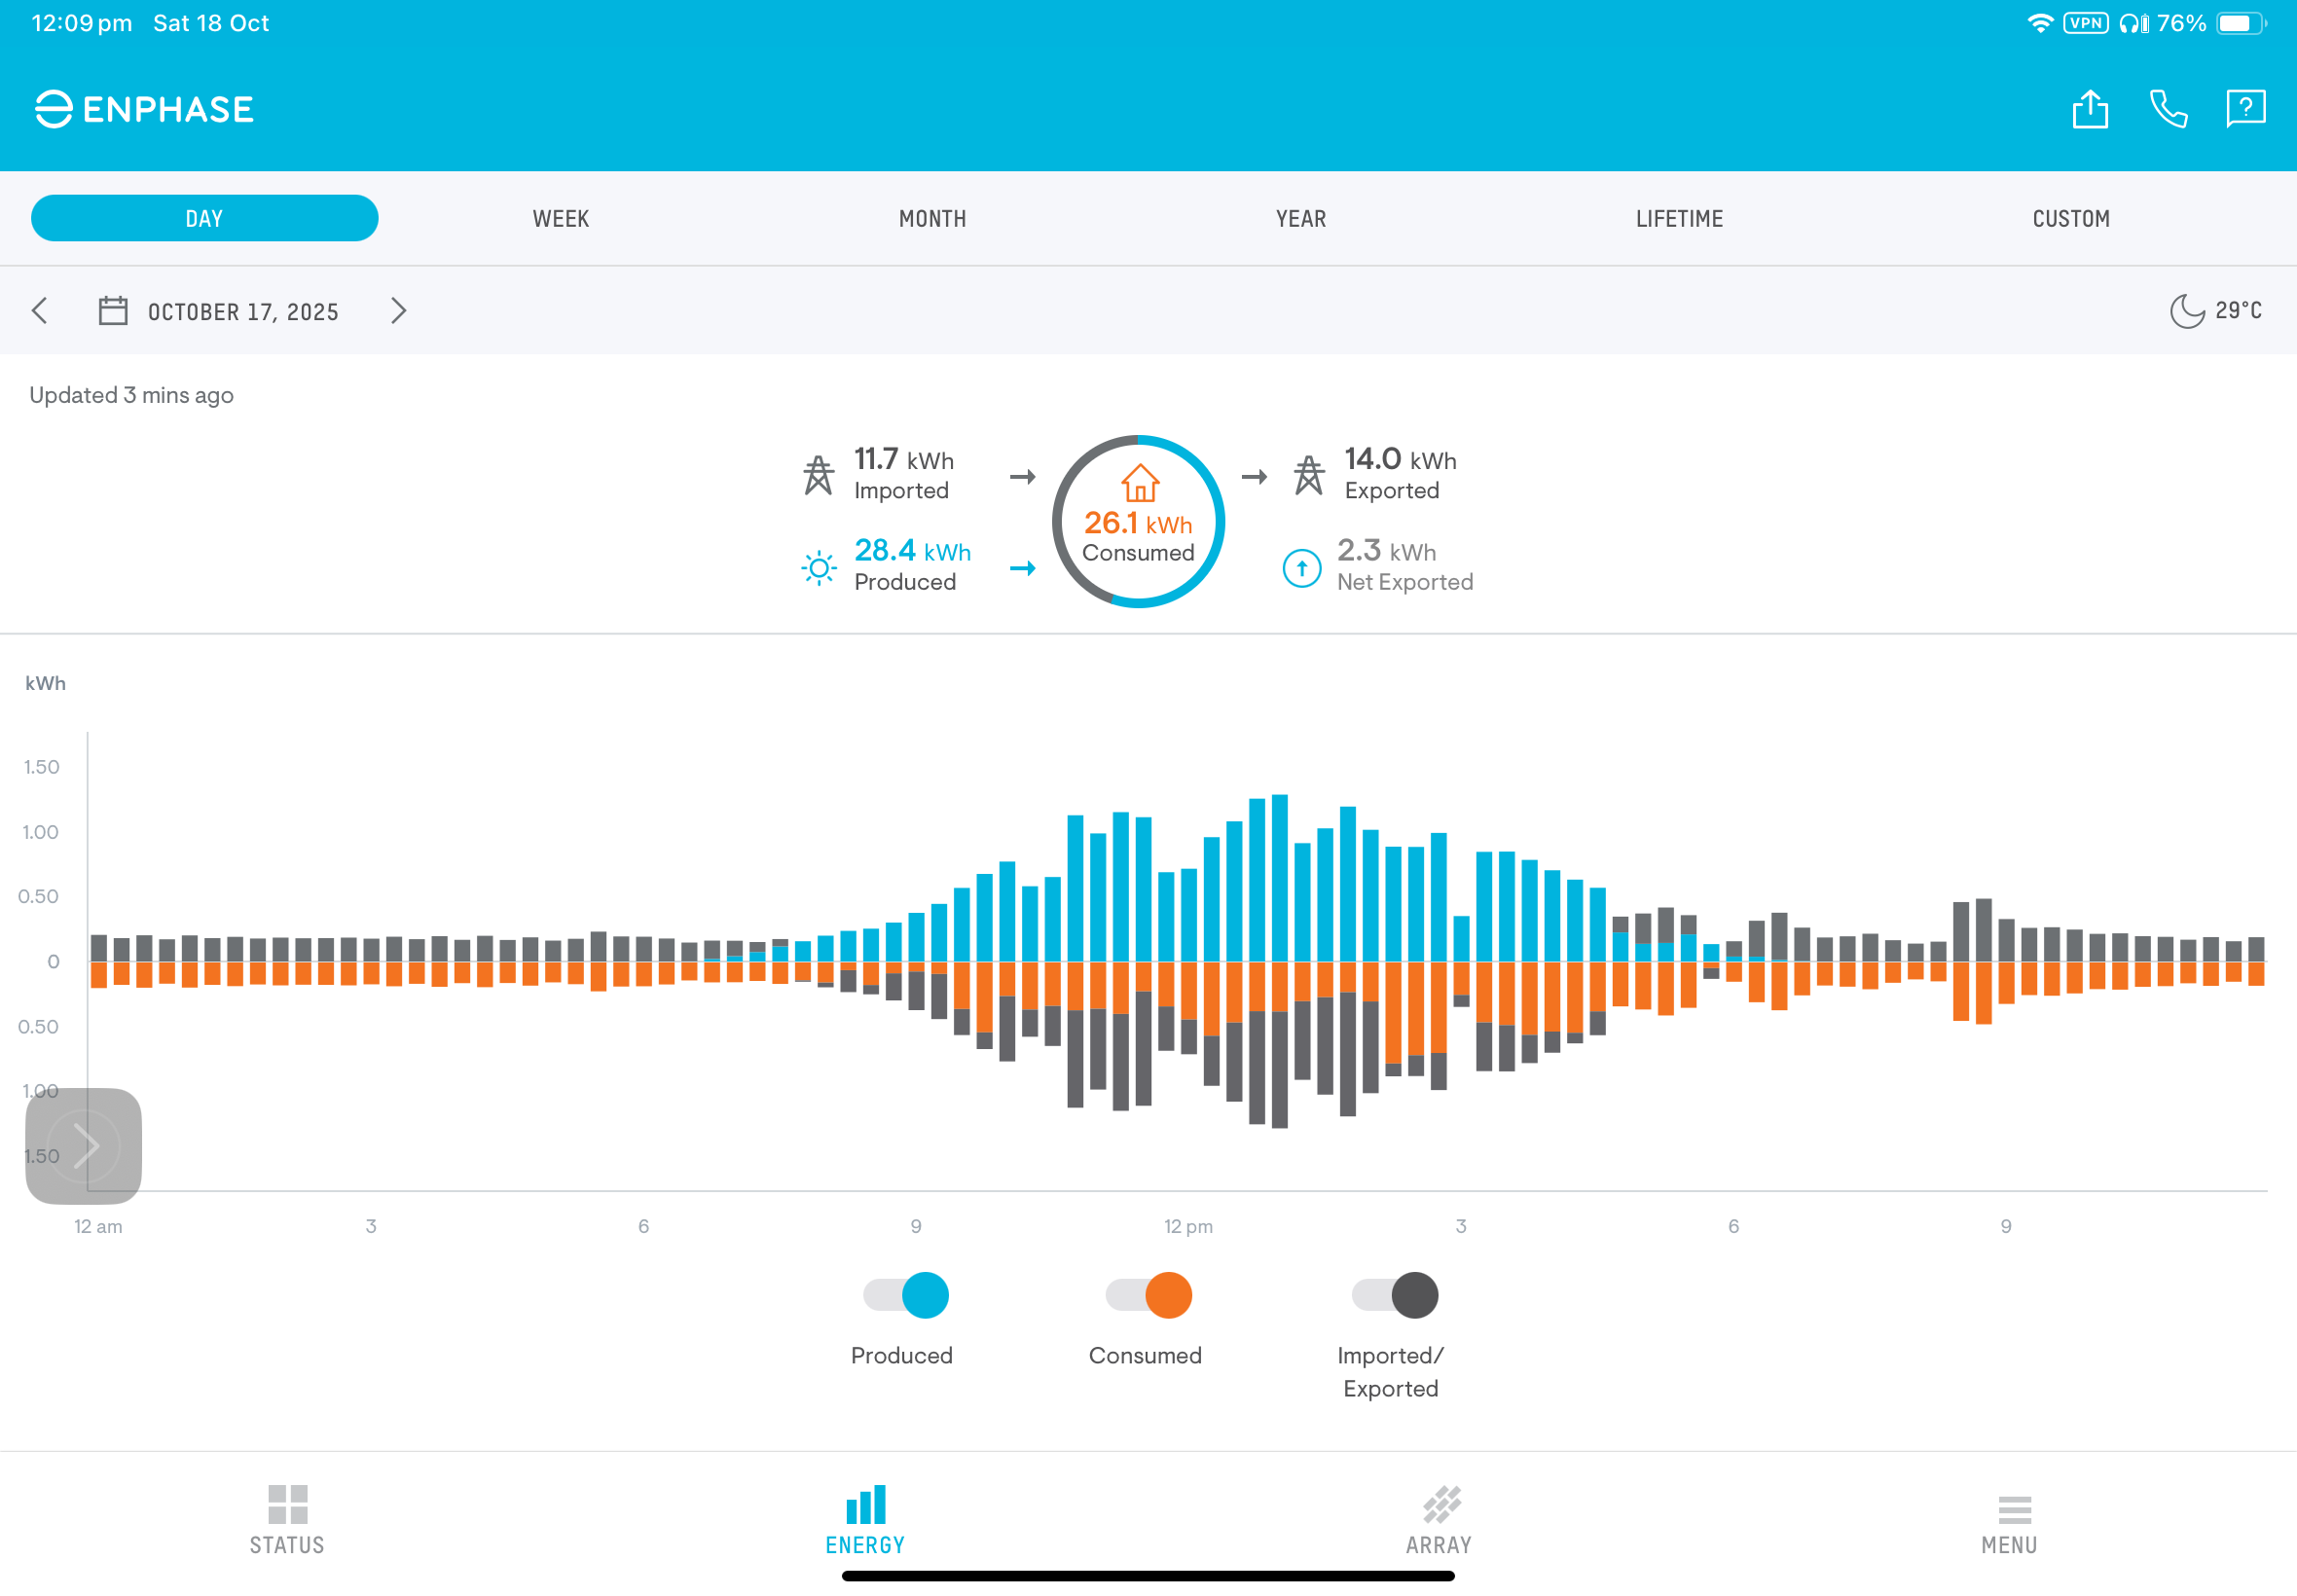Go to previous day with left chevron
Screen dimensions: 2297x1596
point(40,311)
